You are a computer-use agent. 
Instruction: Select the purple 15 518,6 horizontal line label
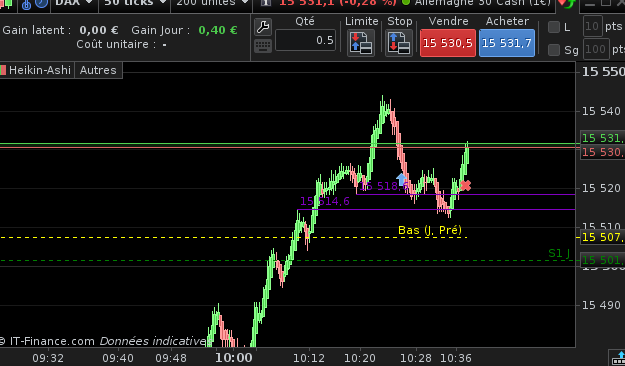pos(384,186)
